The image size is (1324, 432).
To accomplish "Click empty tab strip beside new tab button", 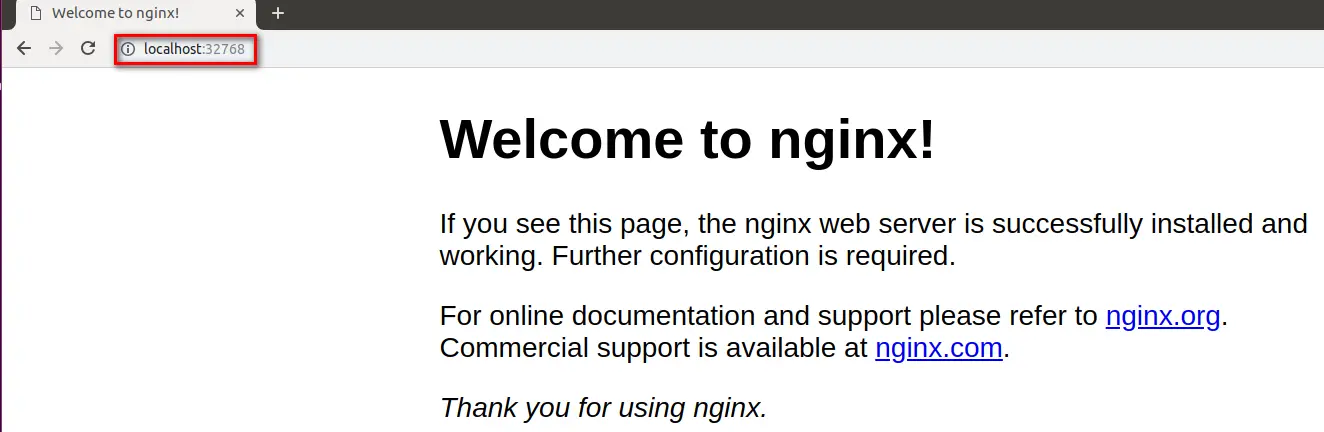I will (800, 14).
